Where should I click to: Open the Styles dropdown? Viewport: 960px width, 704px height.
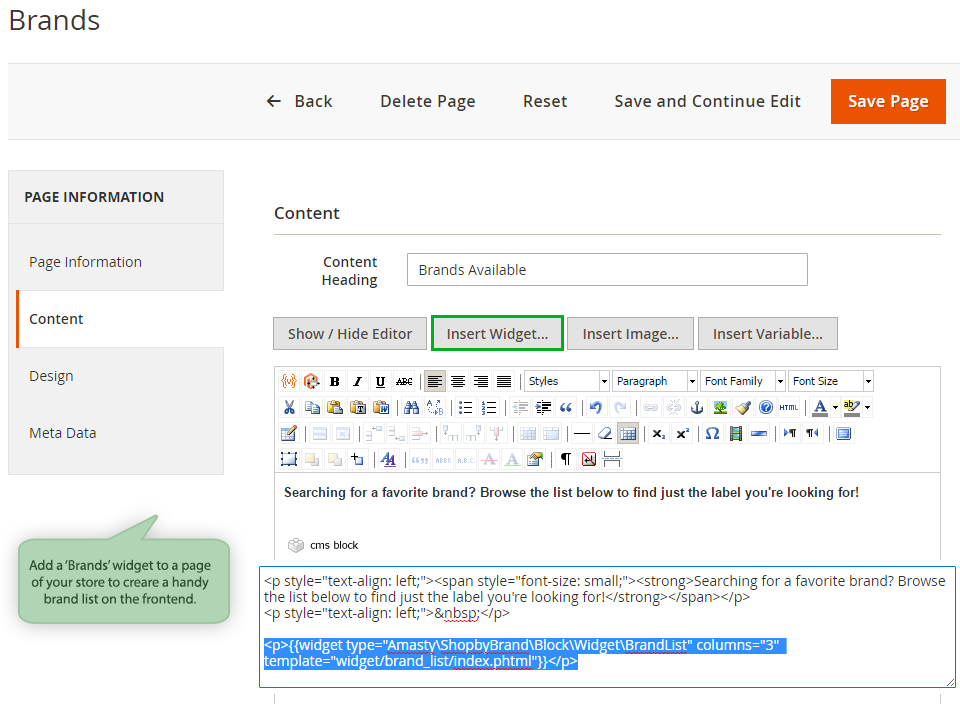566,381
